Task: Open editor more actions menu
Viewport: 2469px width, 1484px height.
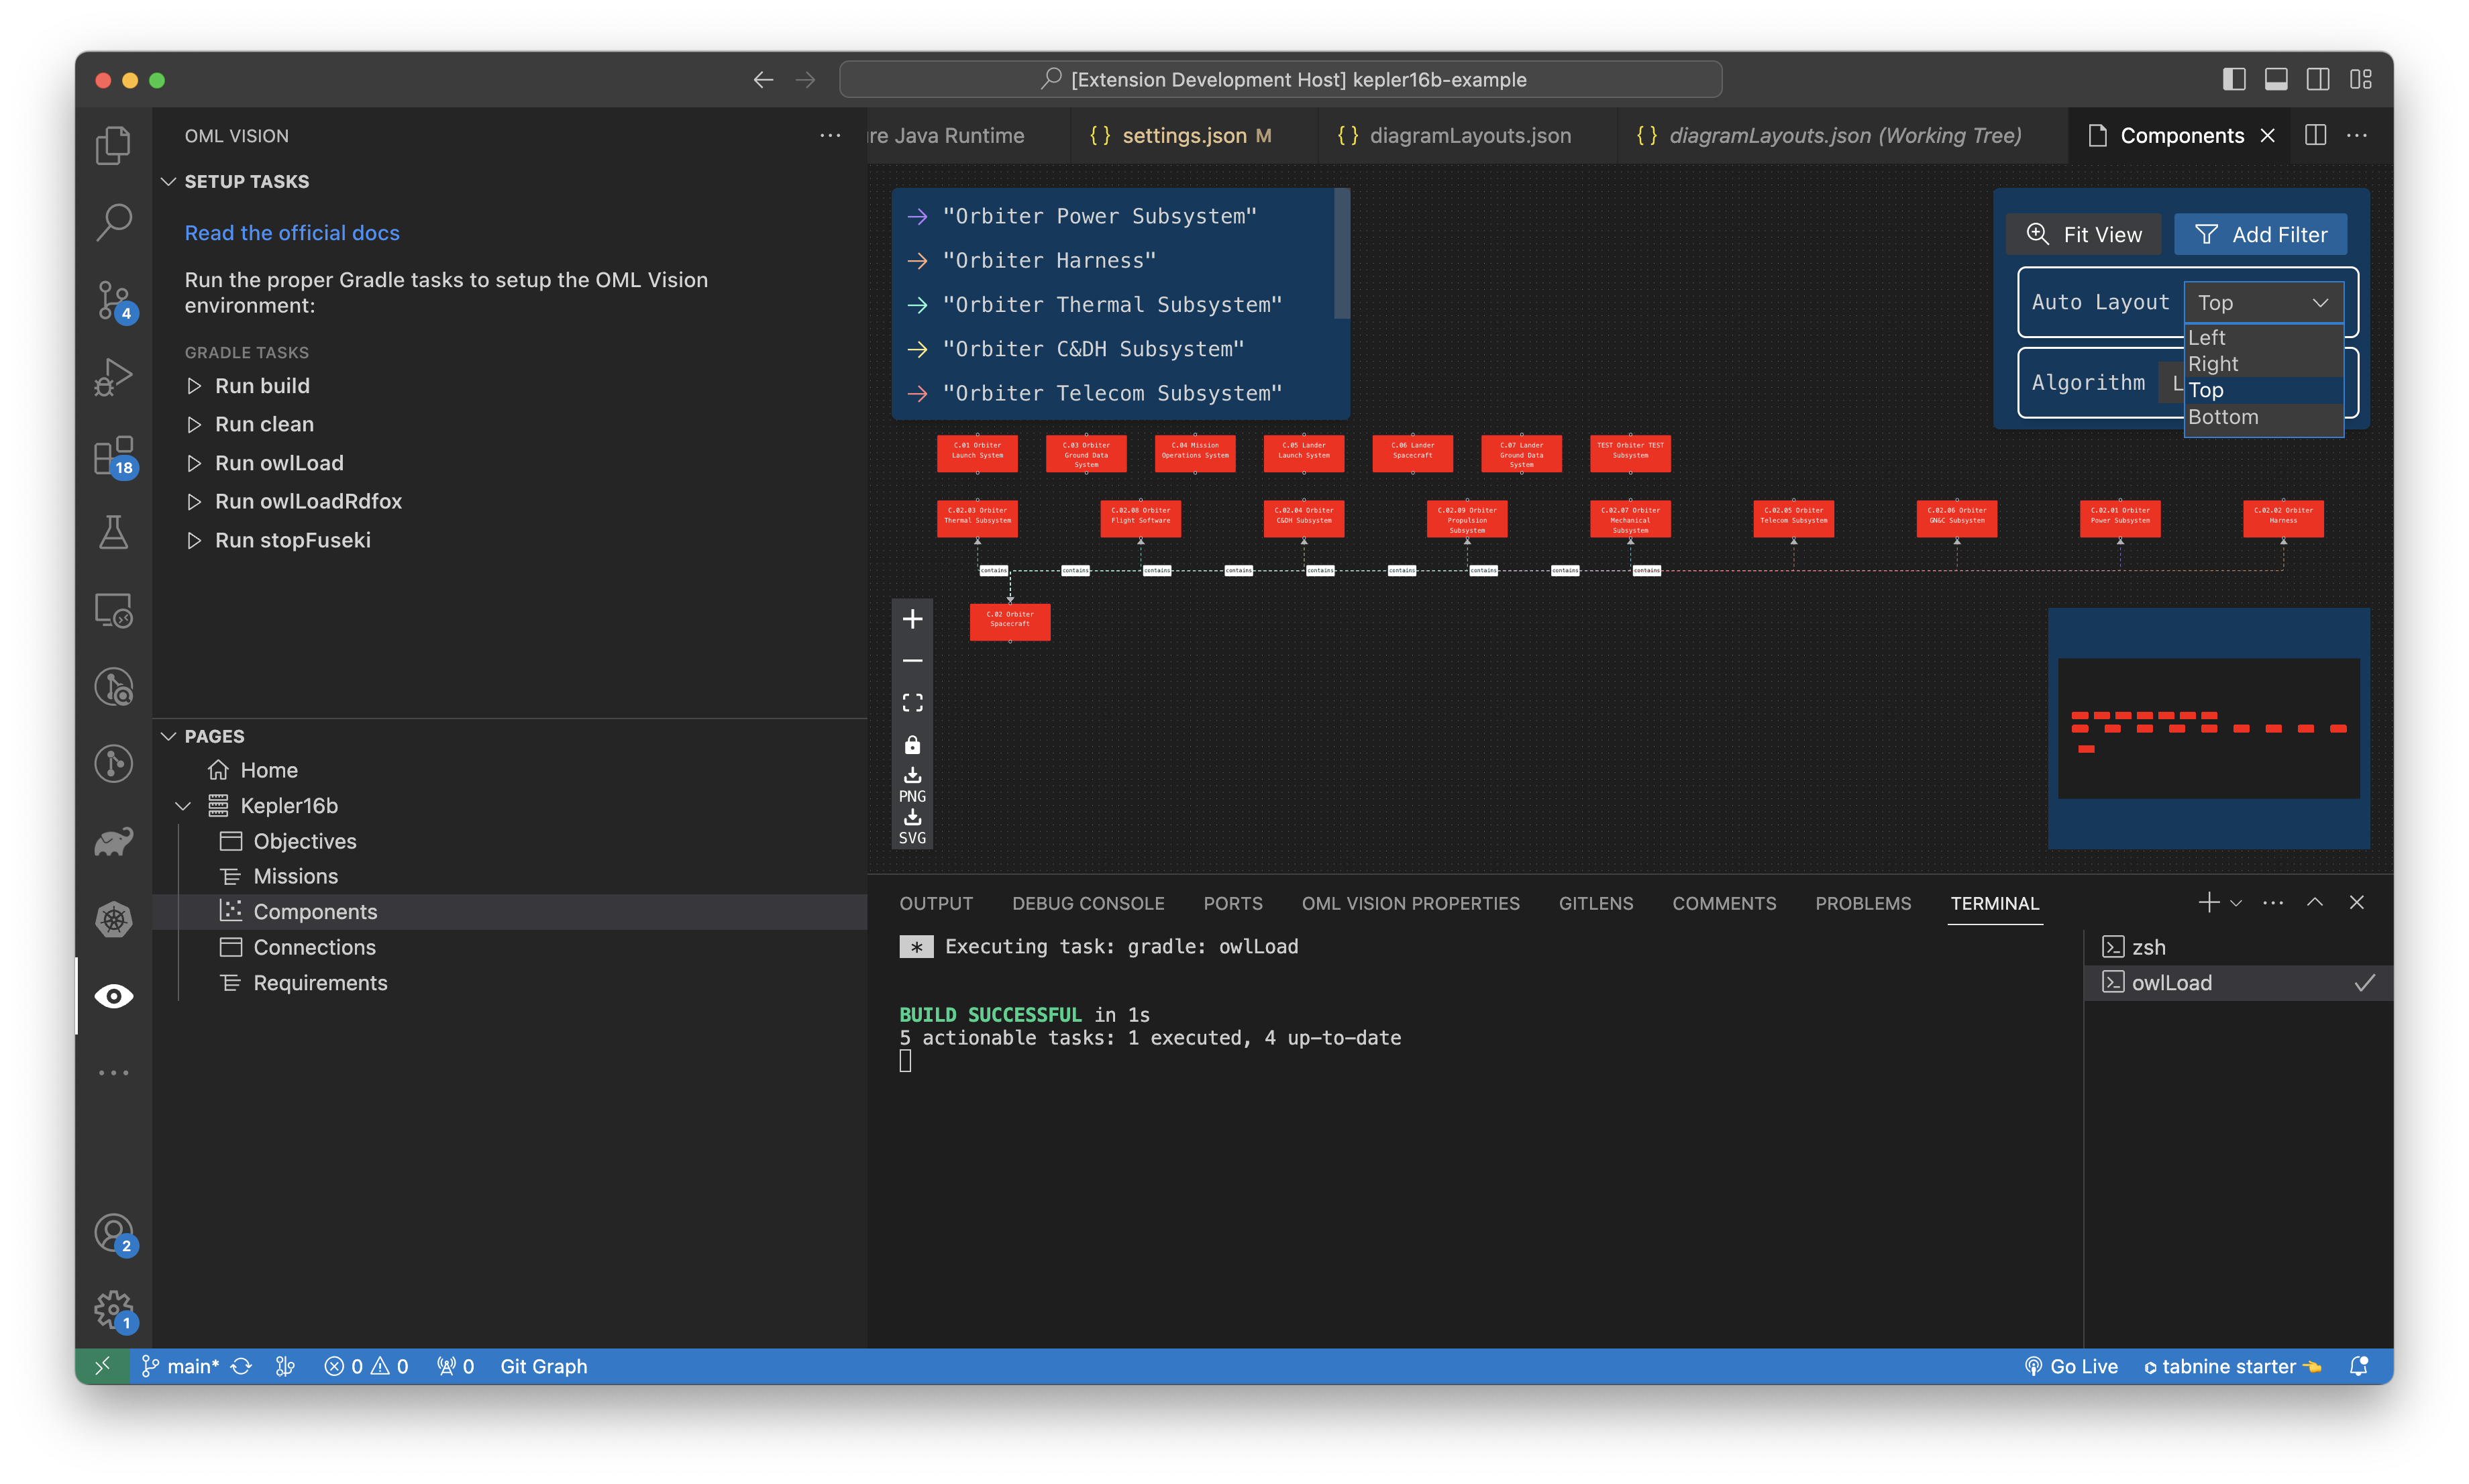Action: 2357,135
